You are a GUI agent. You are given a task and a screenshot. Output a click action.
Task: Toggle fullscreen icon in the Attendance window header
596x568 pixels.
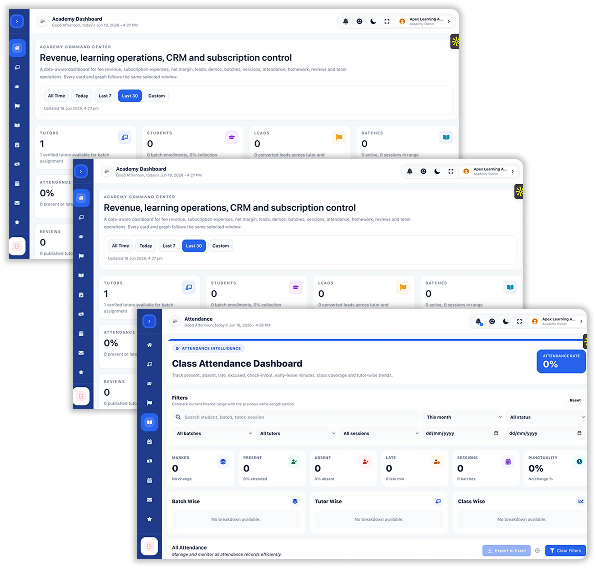tap(519, 321)
